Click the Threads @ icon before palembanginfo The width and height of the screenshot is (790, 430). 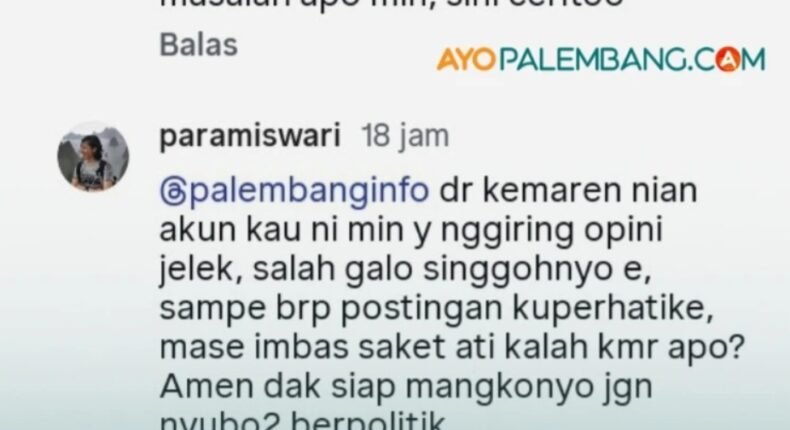click(172, 192)
